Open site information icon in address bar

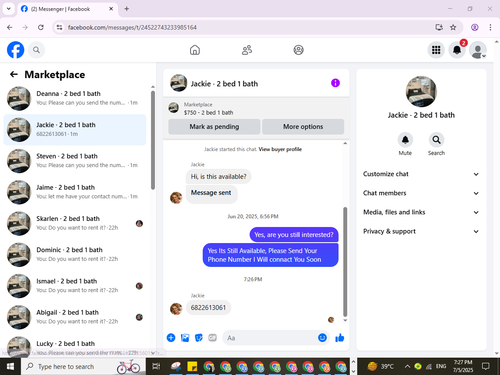click(59, 27)
